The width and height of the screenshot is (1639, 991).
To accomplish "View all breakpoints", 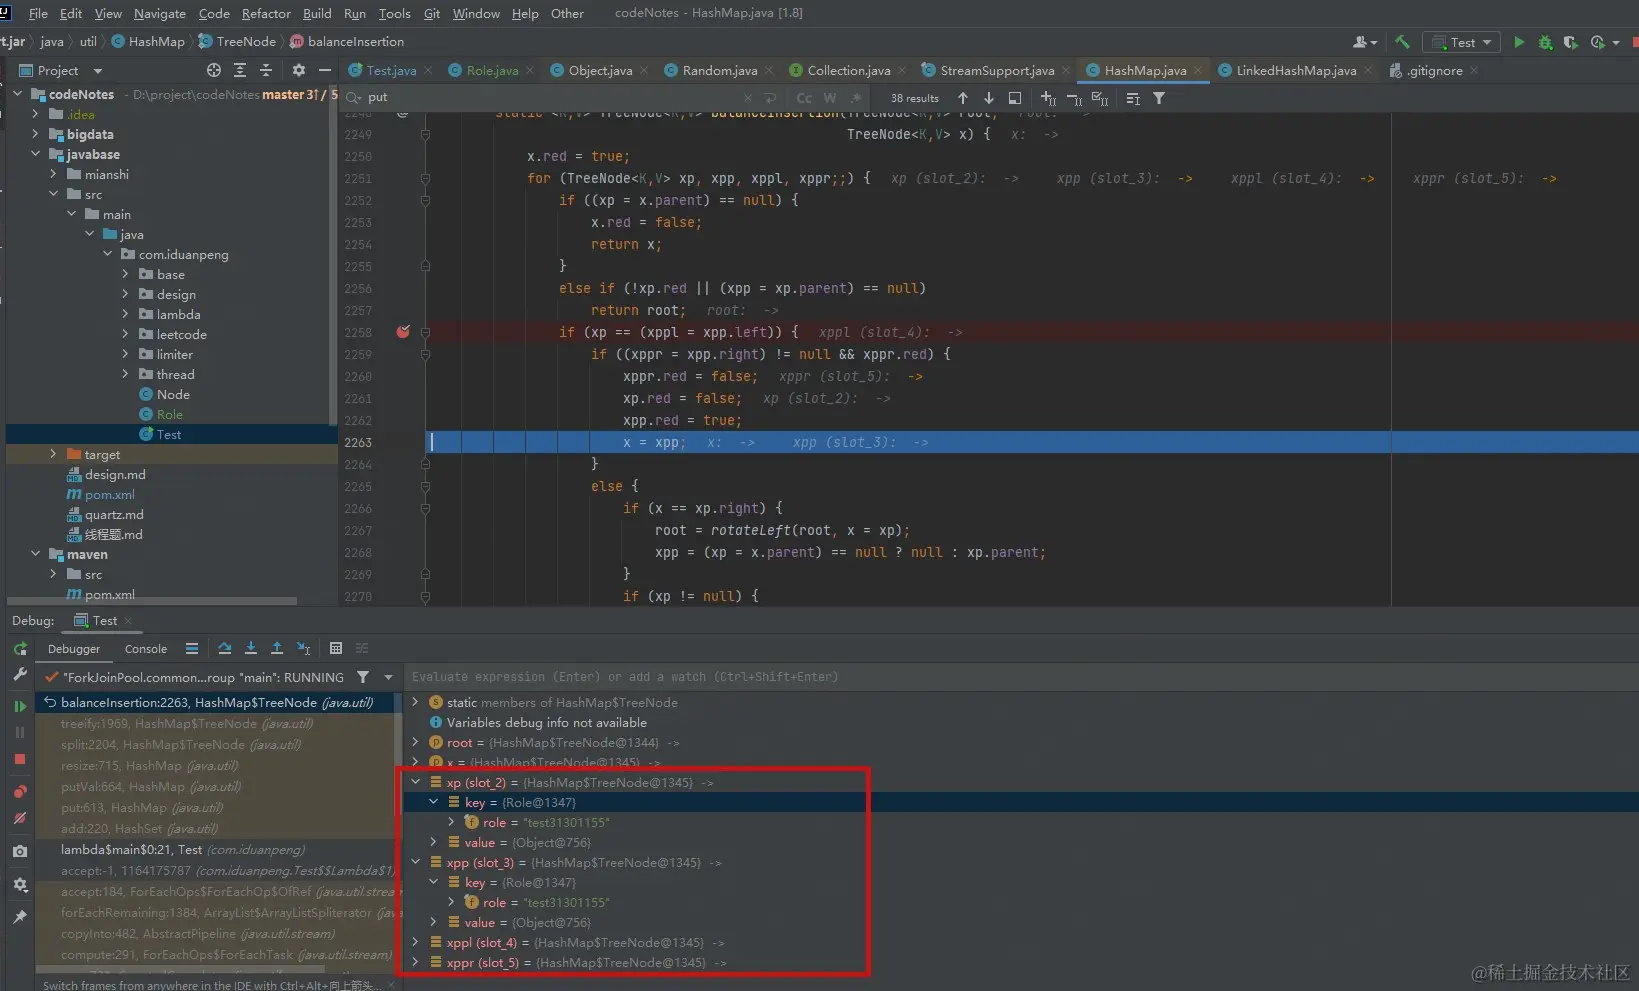I will 20,791.
